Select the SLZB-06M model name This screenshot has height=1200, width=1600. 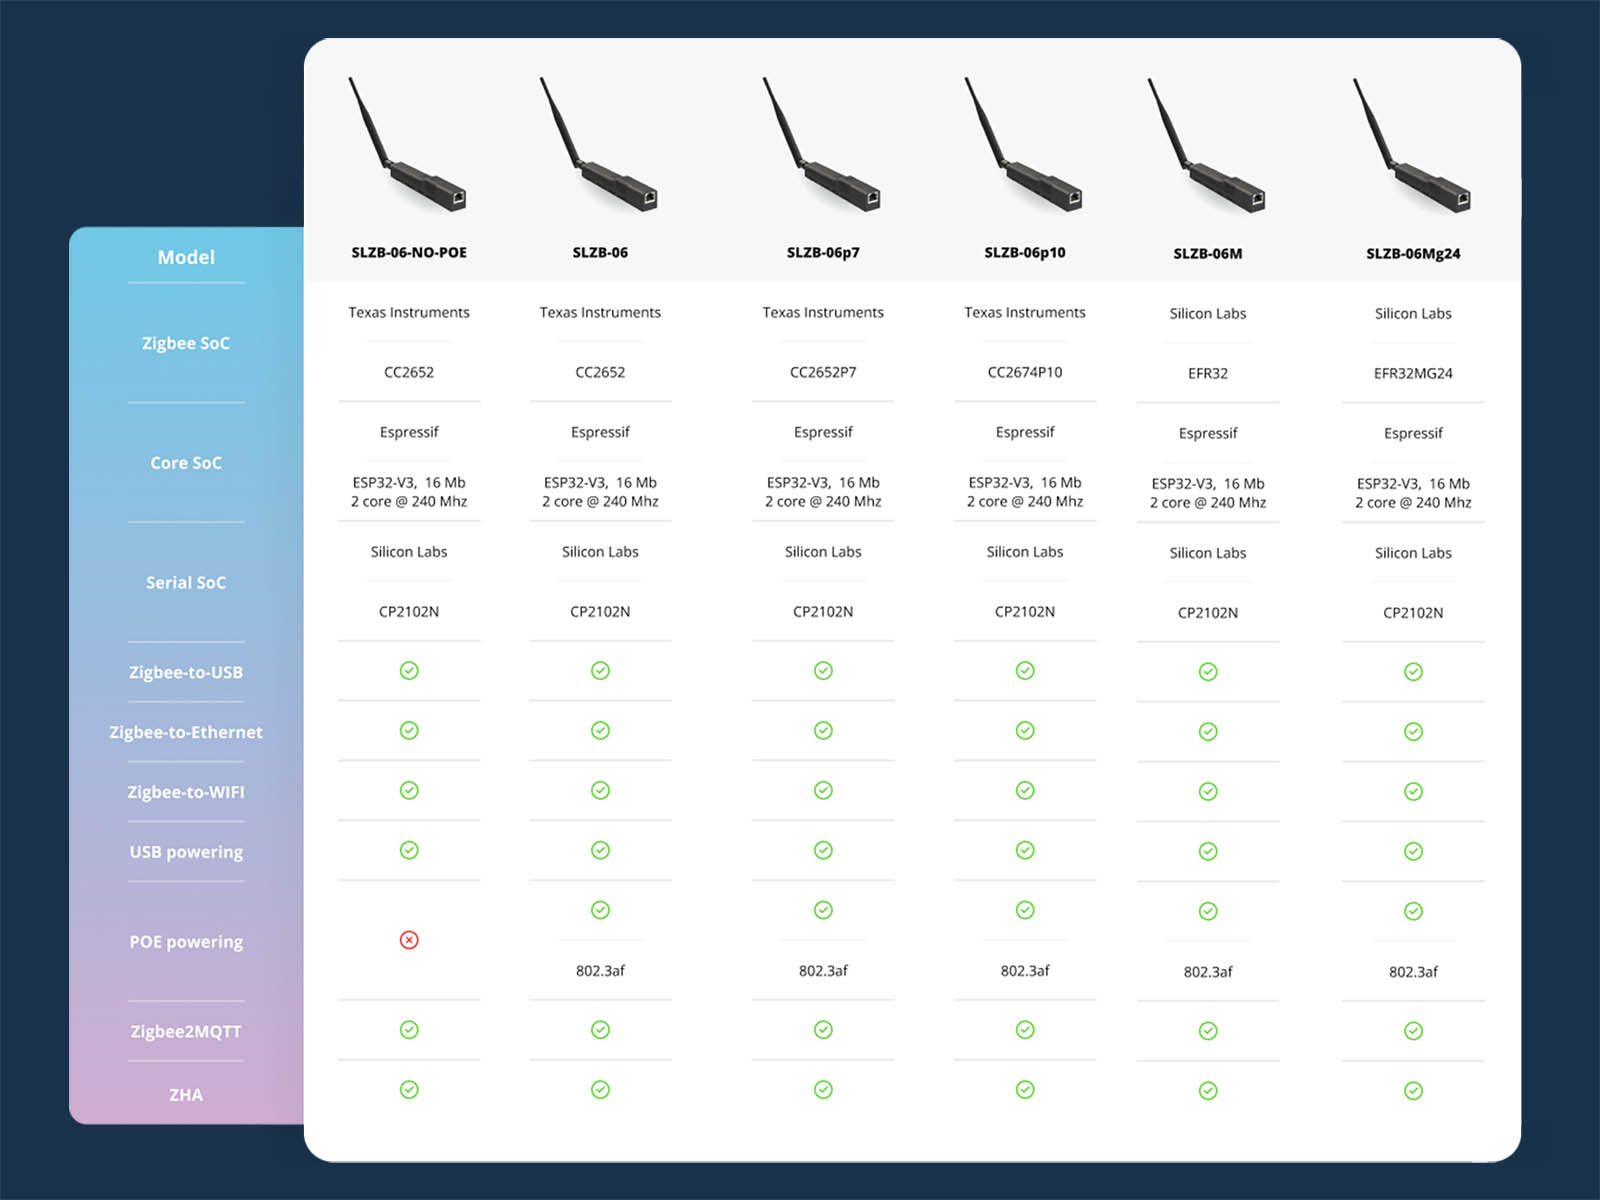point(1208,254)
